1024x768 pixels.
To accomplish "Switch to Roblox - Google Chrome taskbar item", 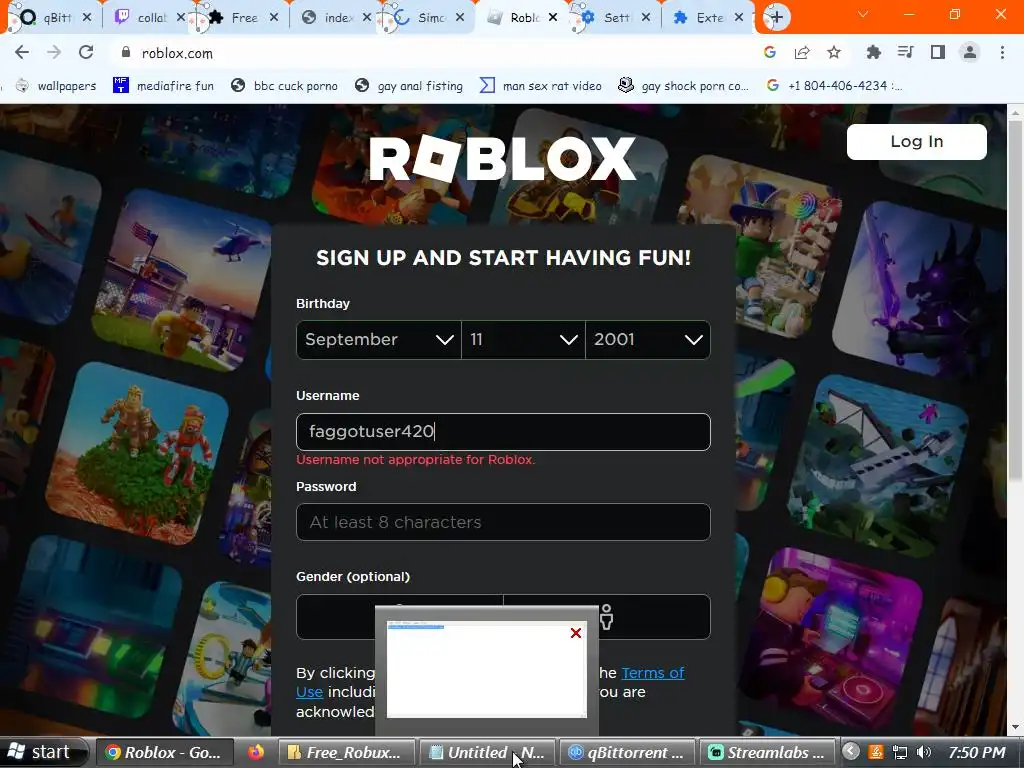I will coord(165,752).
